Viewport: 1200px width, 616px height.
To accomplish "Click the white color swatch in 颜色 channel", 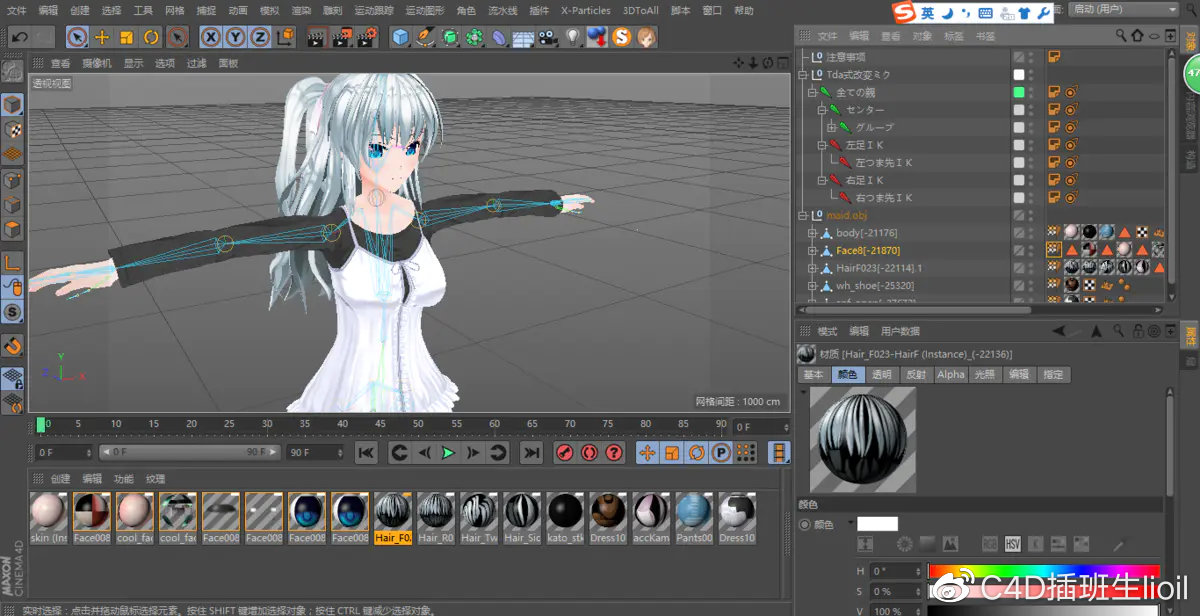I will coord(876,522).
